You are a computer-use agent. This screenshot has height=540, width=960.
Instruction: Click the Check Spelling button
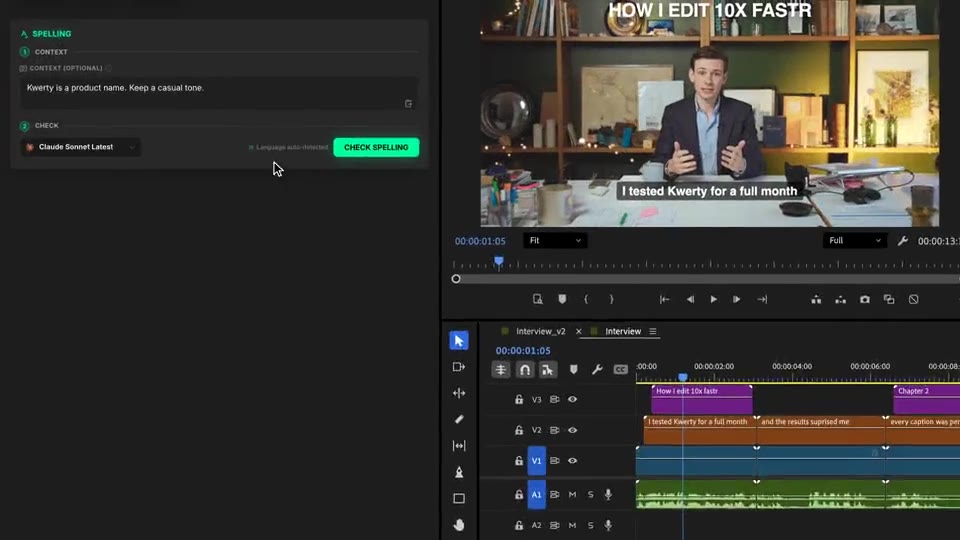376,148
